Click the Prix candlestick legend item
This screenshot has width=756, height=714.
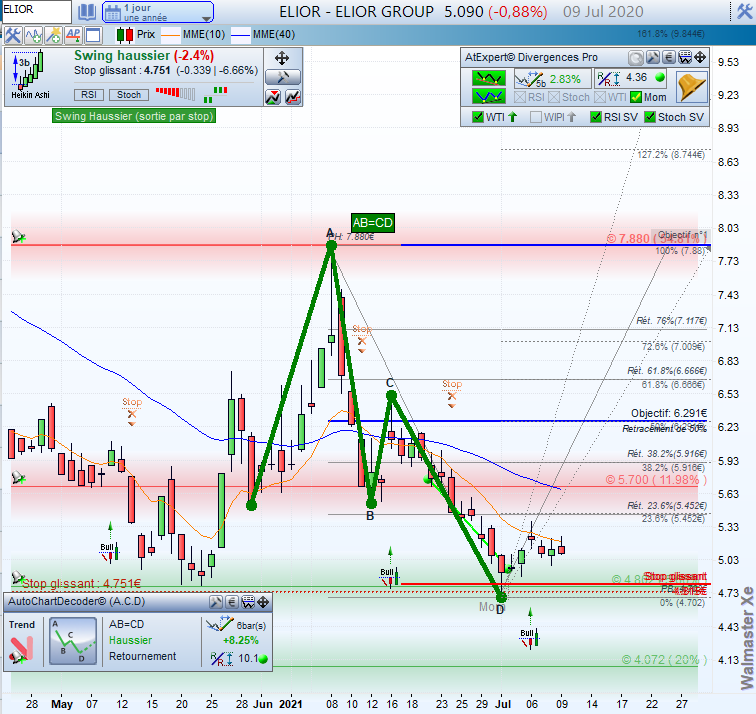click(135, 35)
